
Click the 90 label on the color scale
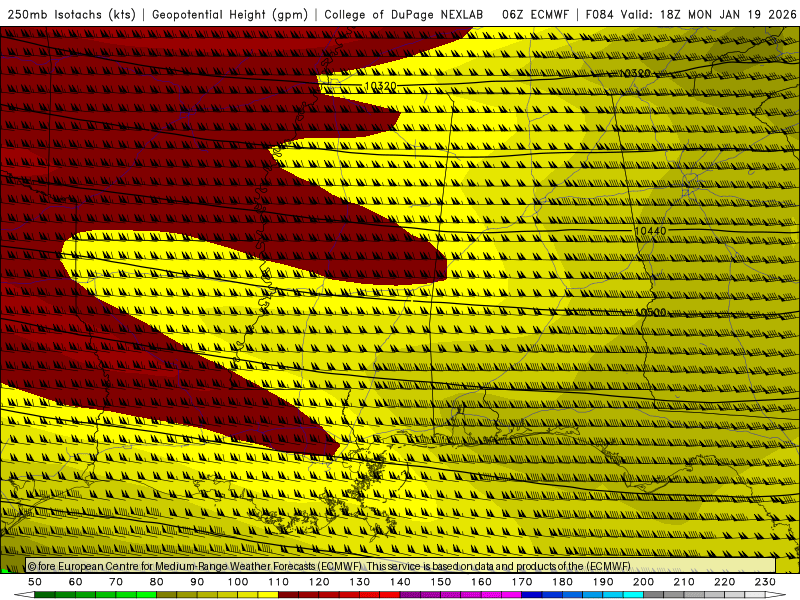(197, 582)
